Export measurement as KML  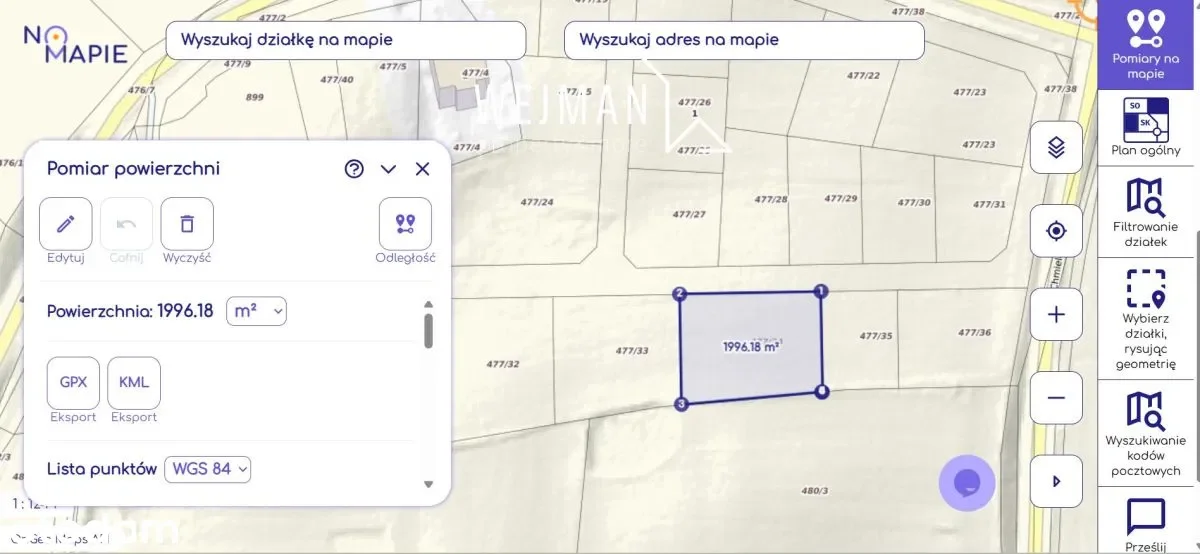coord(134,383)
